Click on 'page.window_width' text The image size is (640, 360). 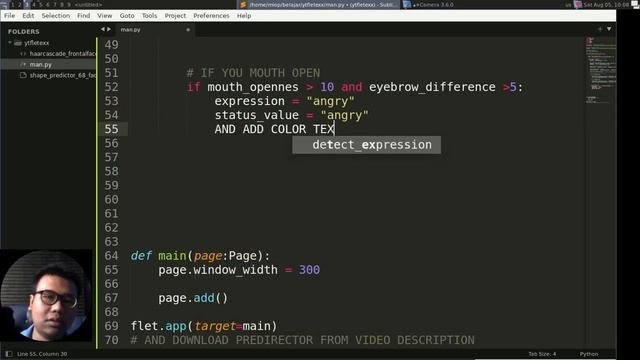coord(218,270)
